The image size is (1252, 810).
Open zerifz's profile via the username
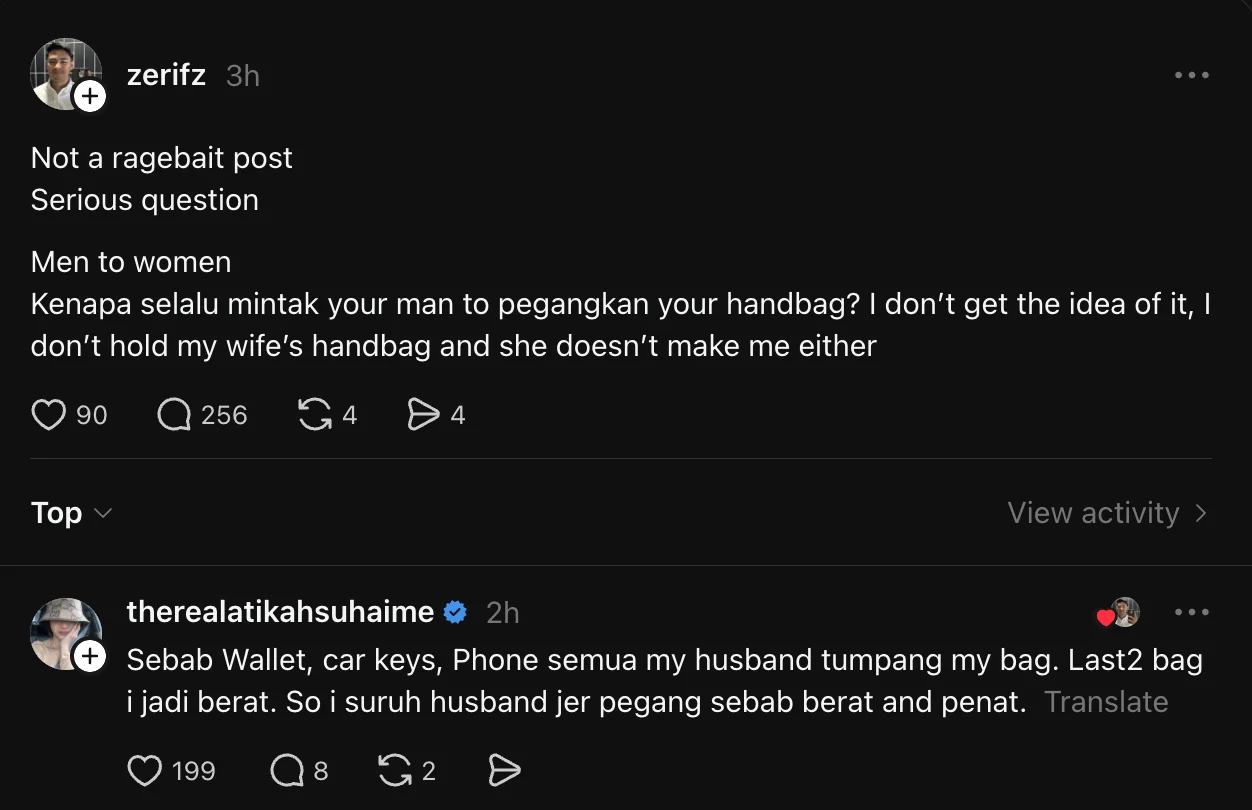166,75
